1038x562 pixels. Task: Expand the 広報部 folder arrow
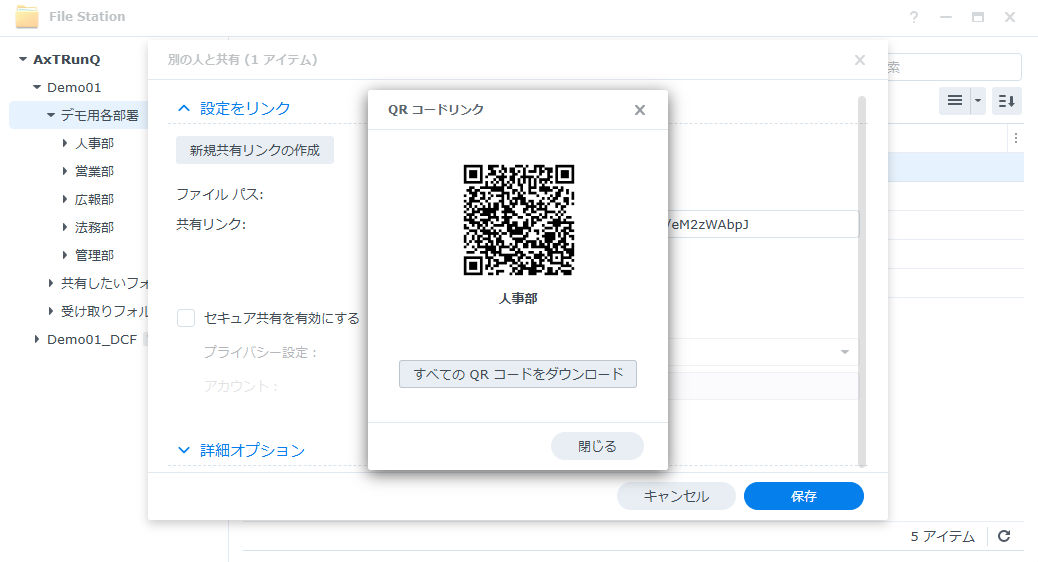tap(65, 199)
